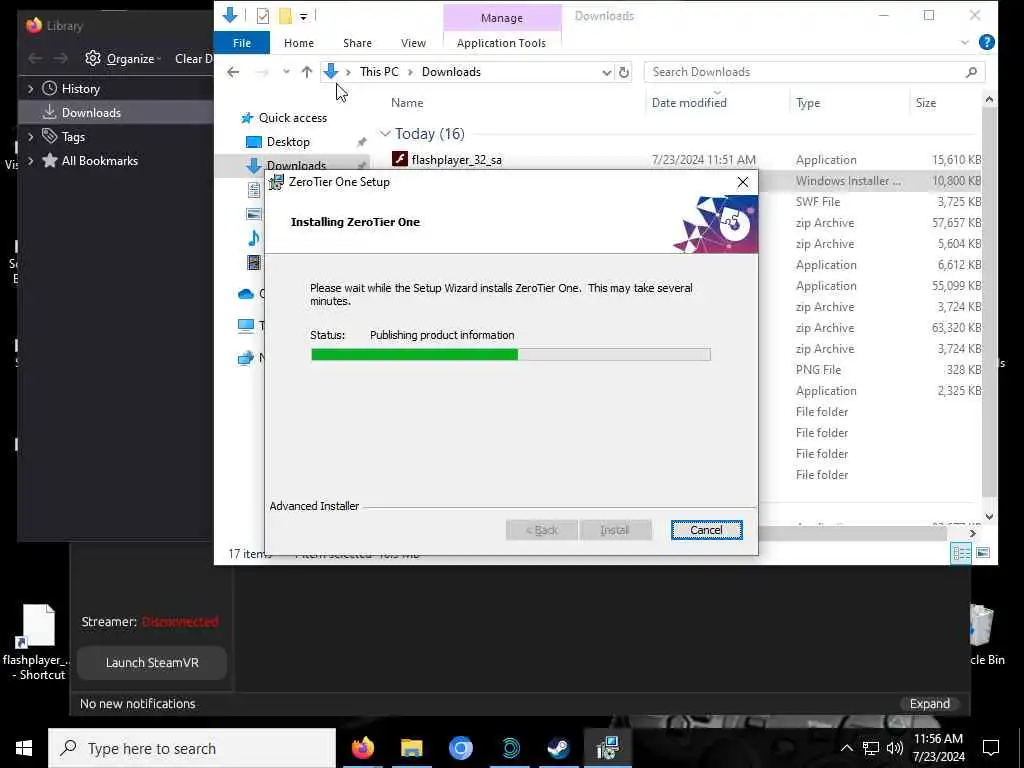This screenshot has width=1024, height=768.
Task: Click the This PC monitor icon
Action: point(246,325)
